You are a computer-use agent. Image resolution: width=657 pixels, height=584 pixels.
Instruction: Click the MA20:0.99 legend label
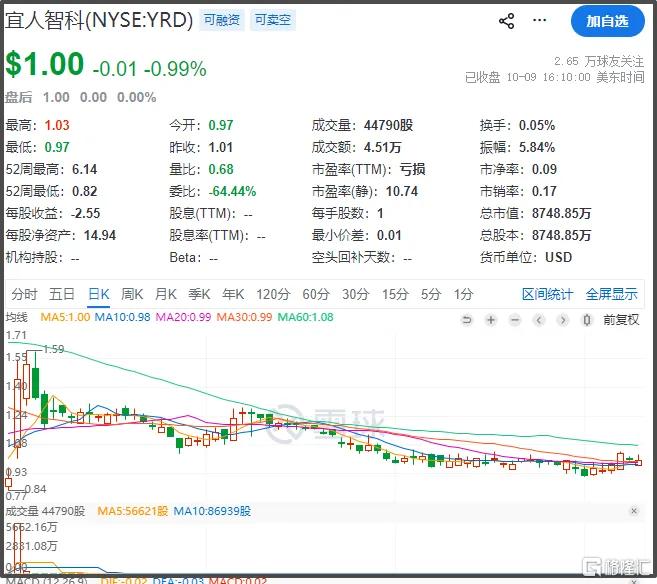coord(183,317)
